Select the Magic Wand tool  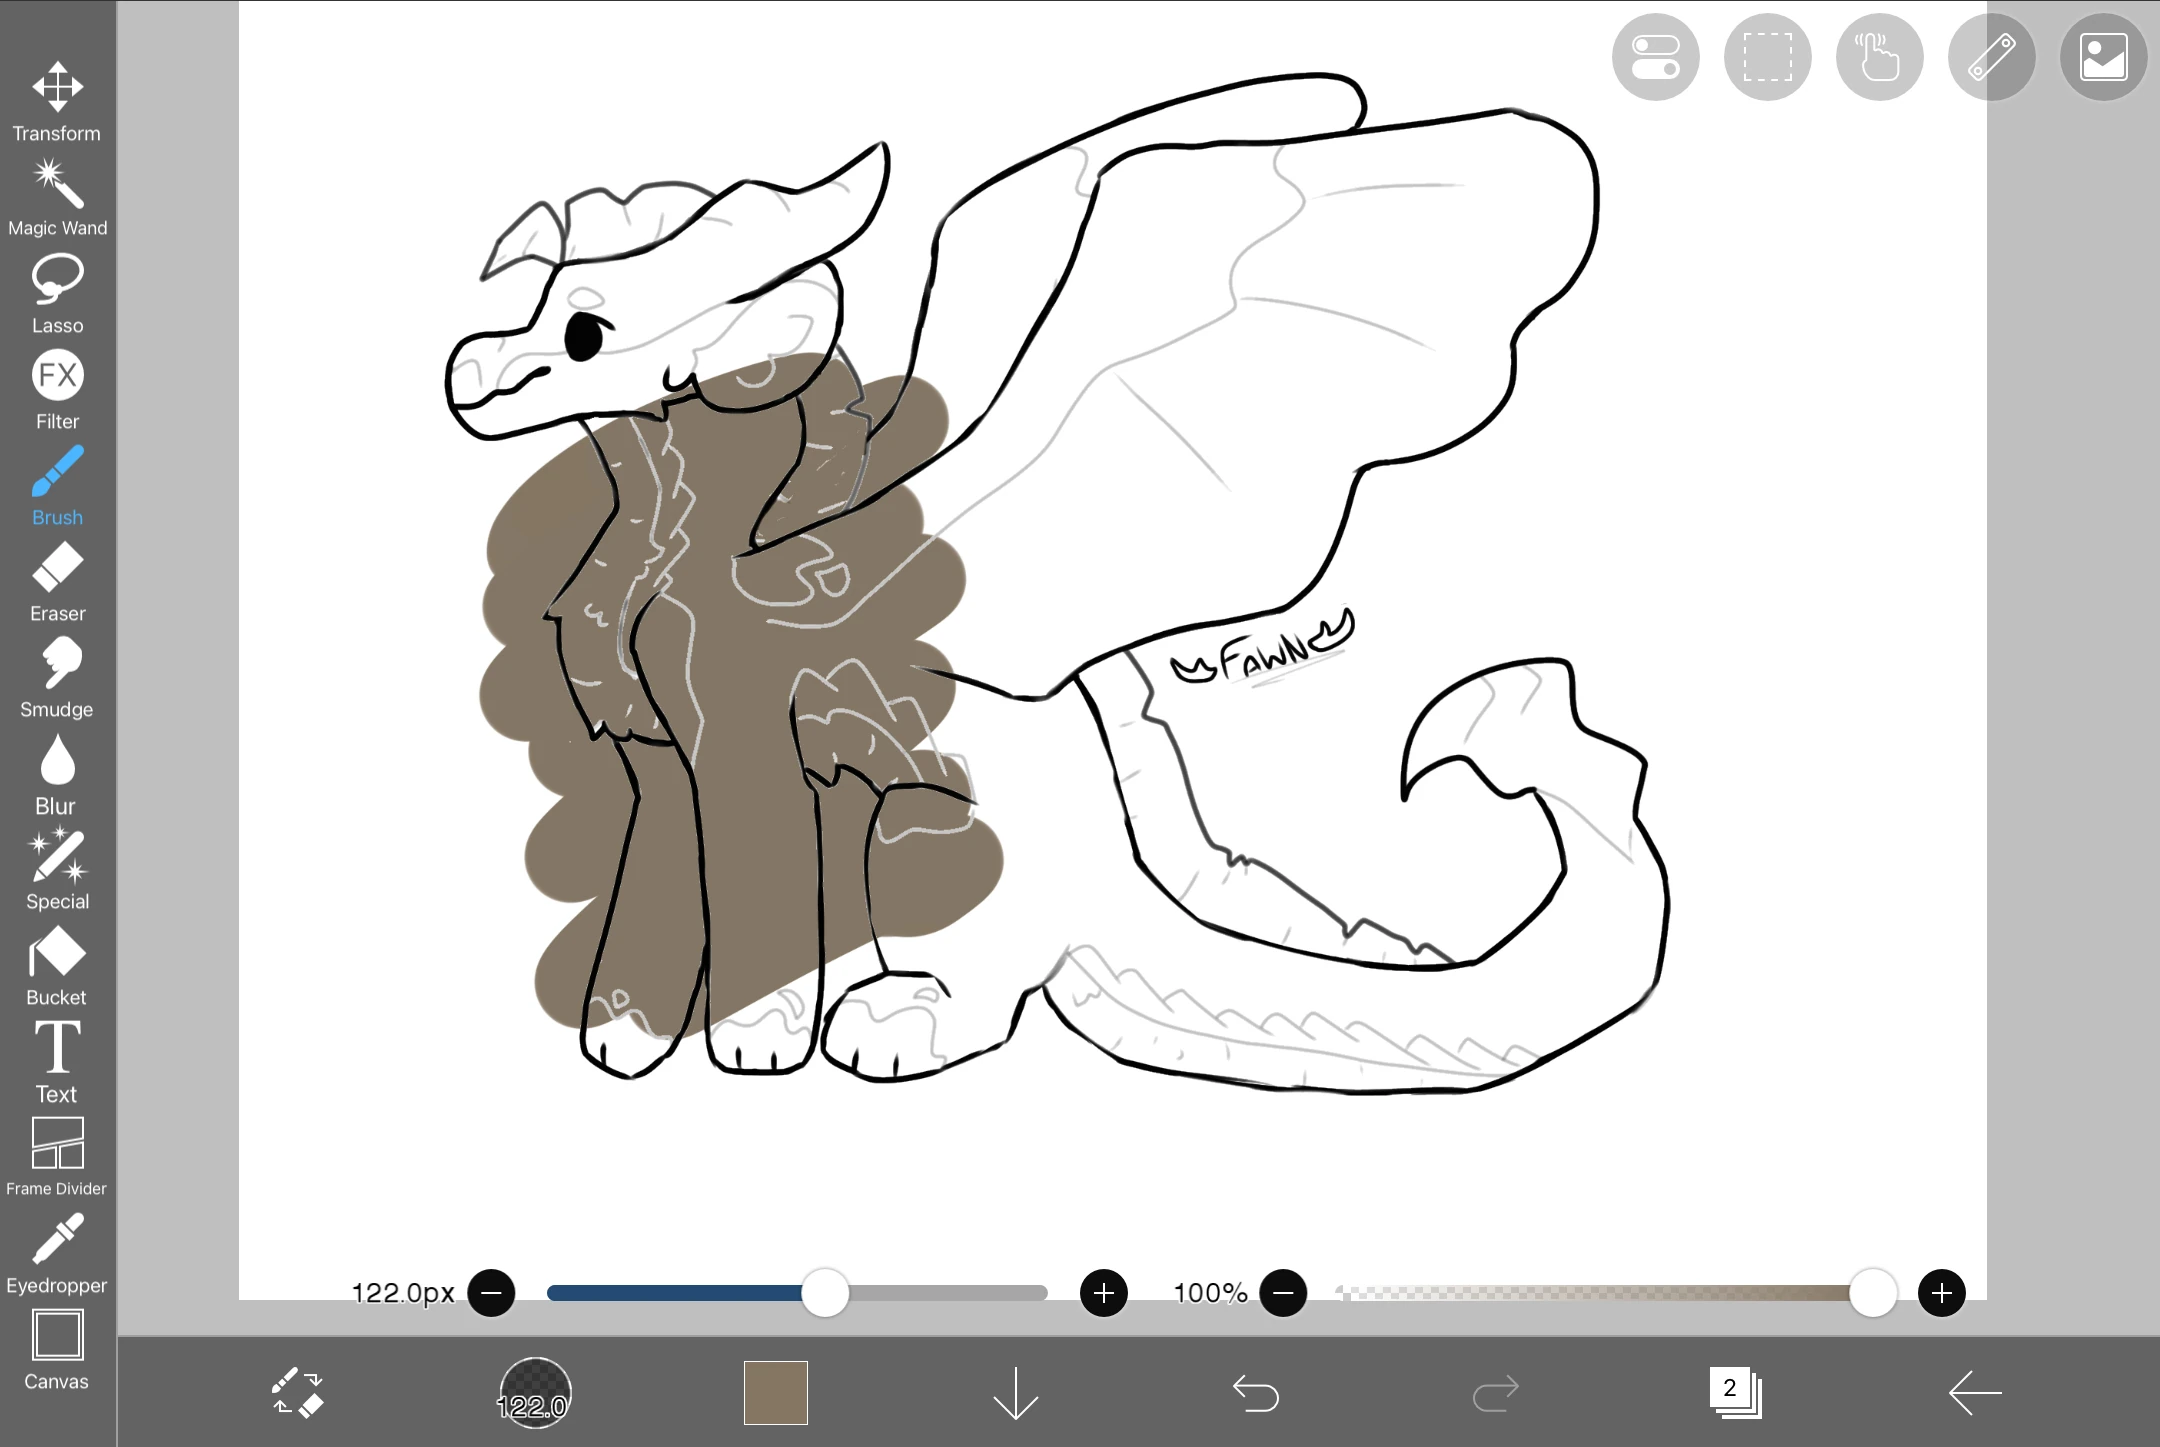point(57,197)
